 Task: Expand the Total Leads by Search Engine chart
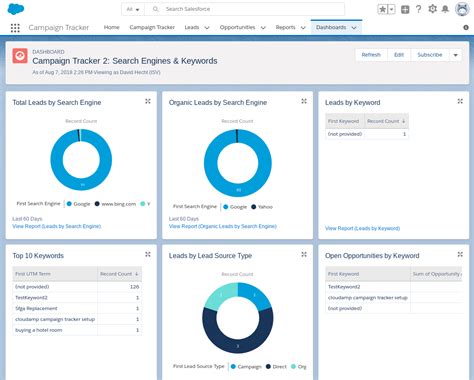pos(148,101)
